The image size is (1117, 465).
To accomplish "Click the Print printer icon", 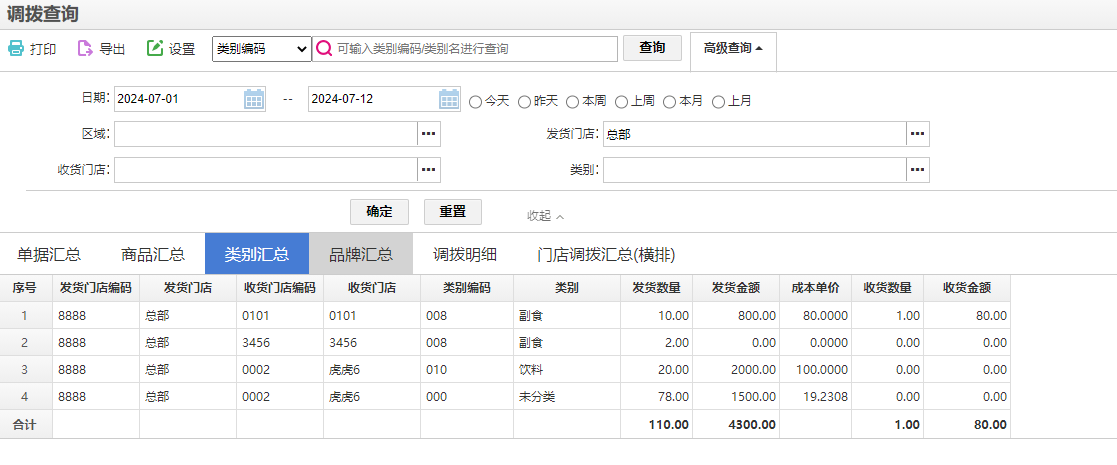I will (16, 48).
